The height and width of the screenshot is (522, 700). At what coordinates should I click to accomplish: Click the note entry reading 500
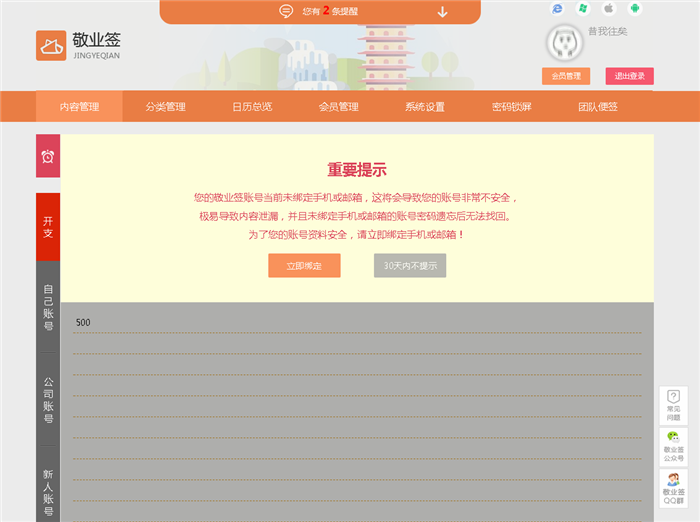[x=83, y=322]
